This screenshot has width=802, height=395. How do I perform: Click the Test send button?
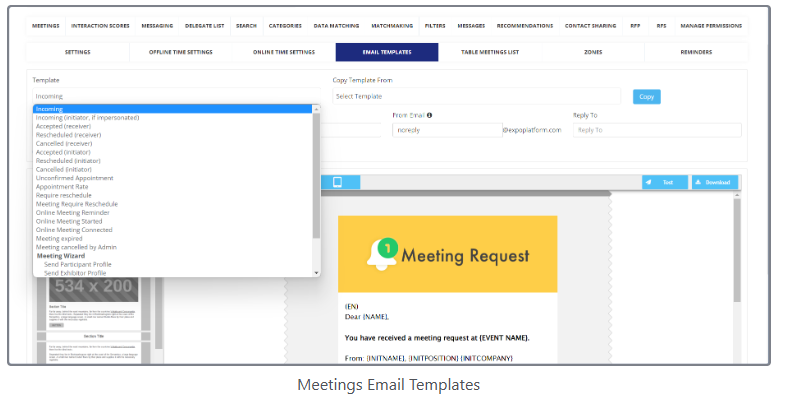point(664,182)
